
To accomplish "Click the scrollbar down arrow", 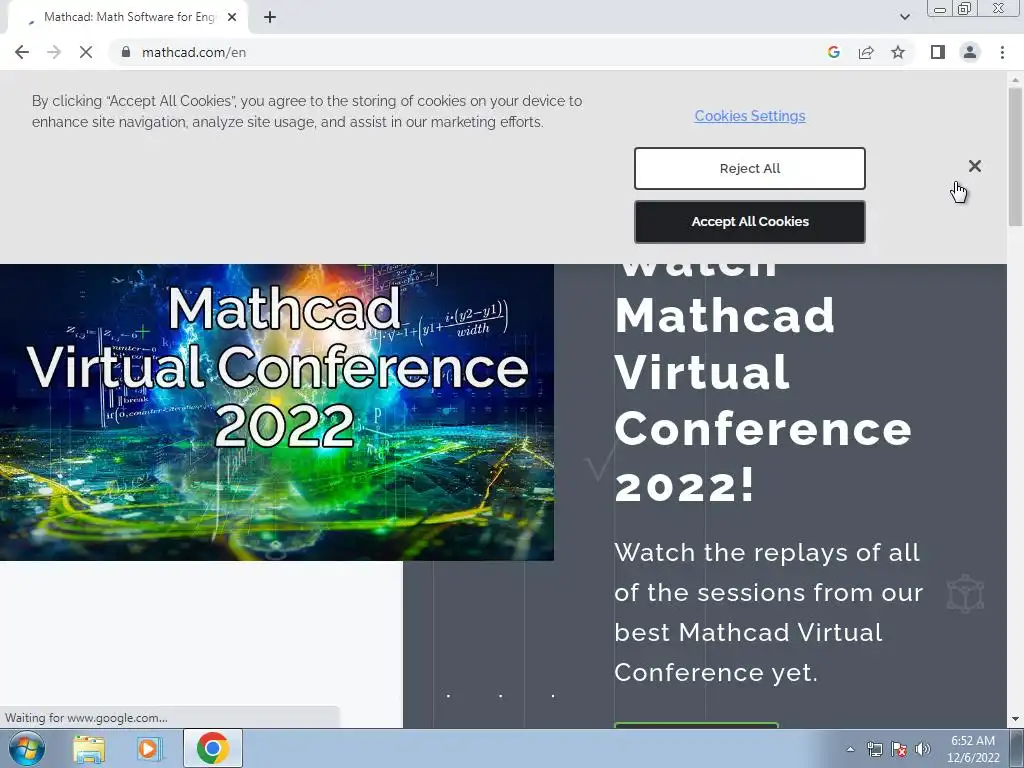I will 1015,719.
